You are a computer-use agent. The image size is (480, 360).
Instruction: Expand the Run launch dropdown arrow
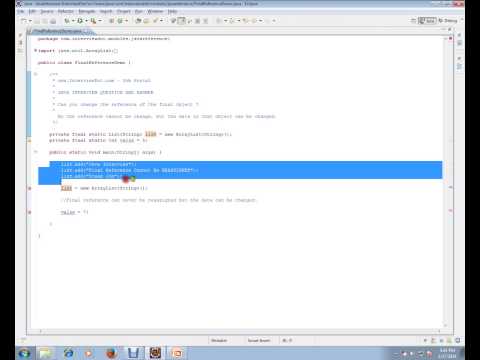(x=86, y=21)
